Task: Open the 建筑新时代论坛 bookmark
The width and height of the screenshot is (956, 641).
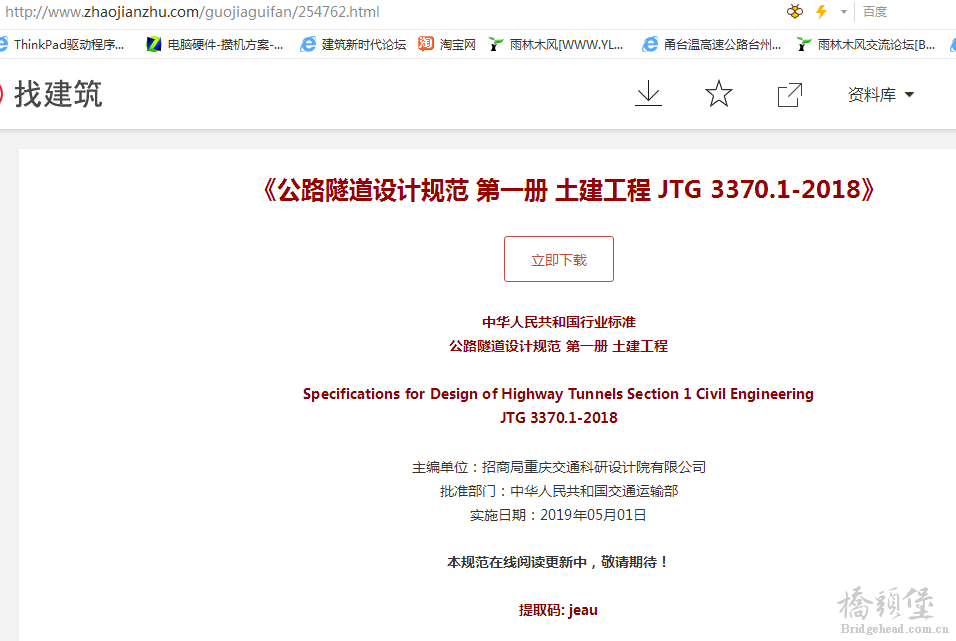Action: click(354, 44)
